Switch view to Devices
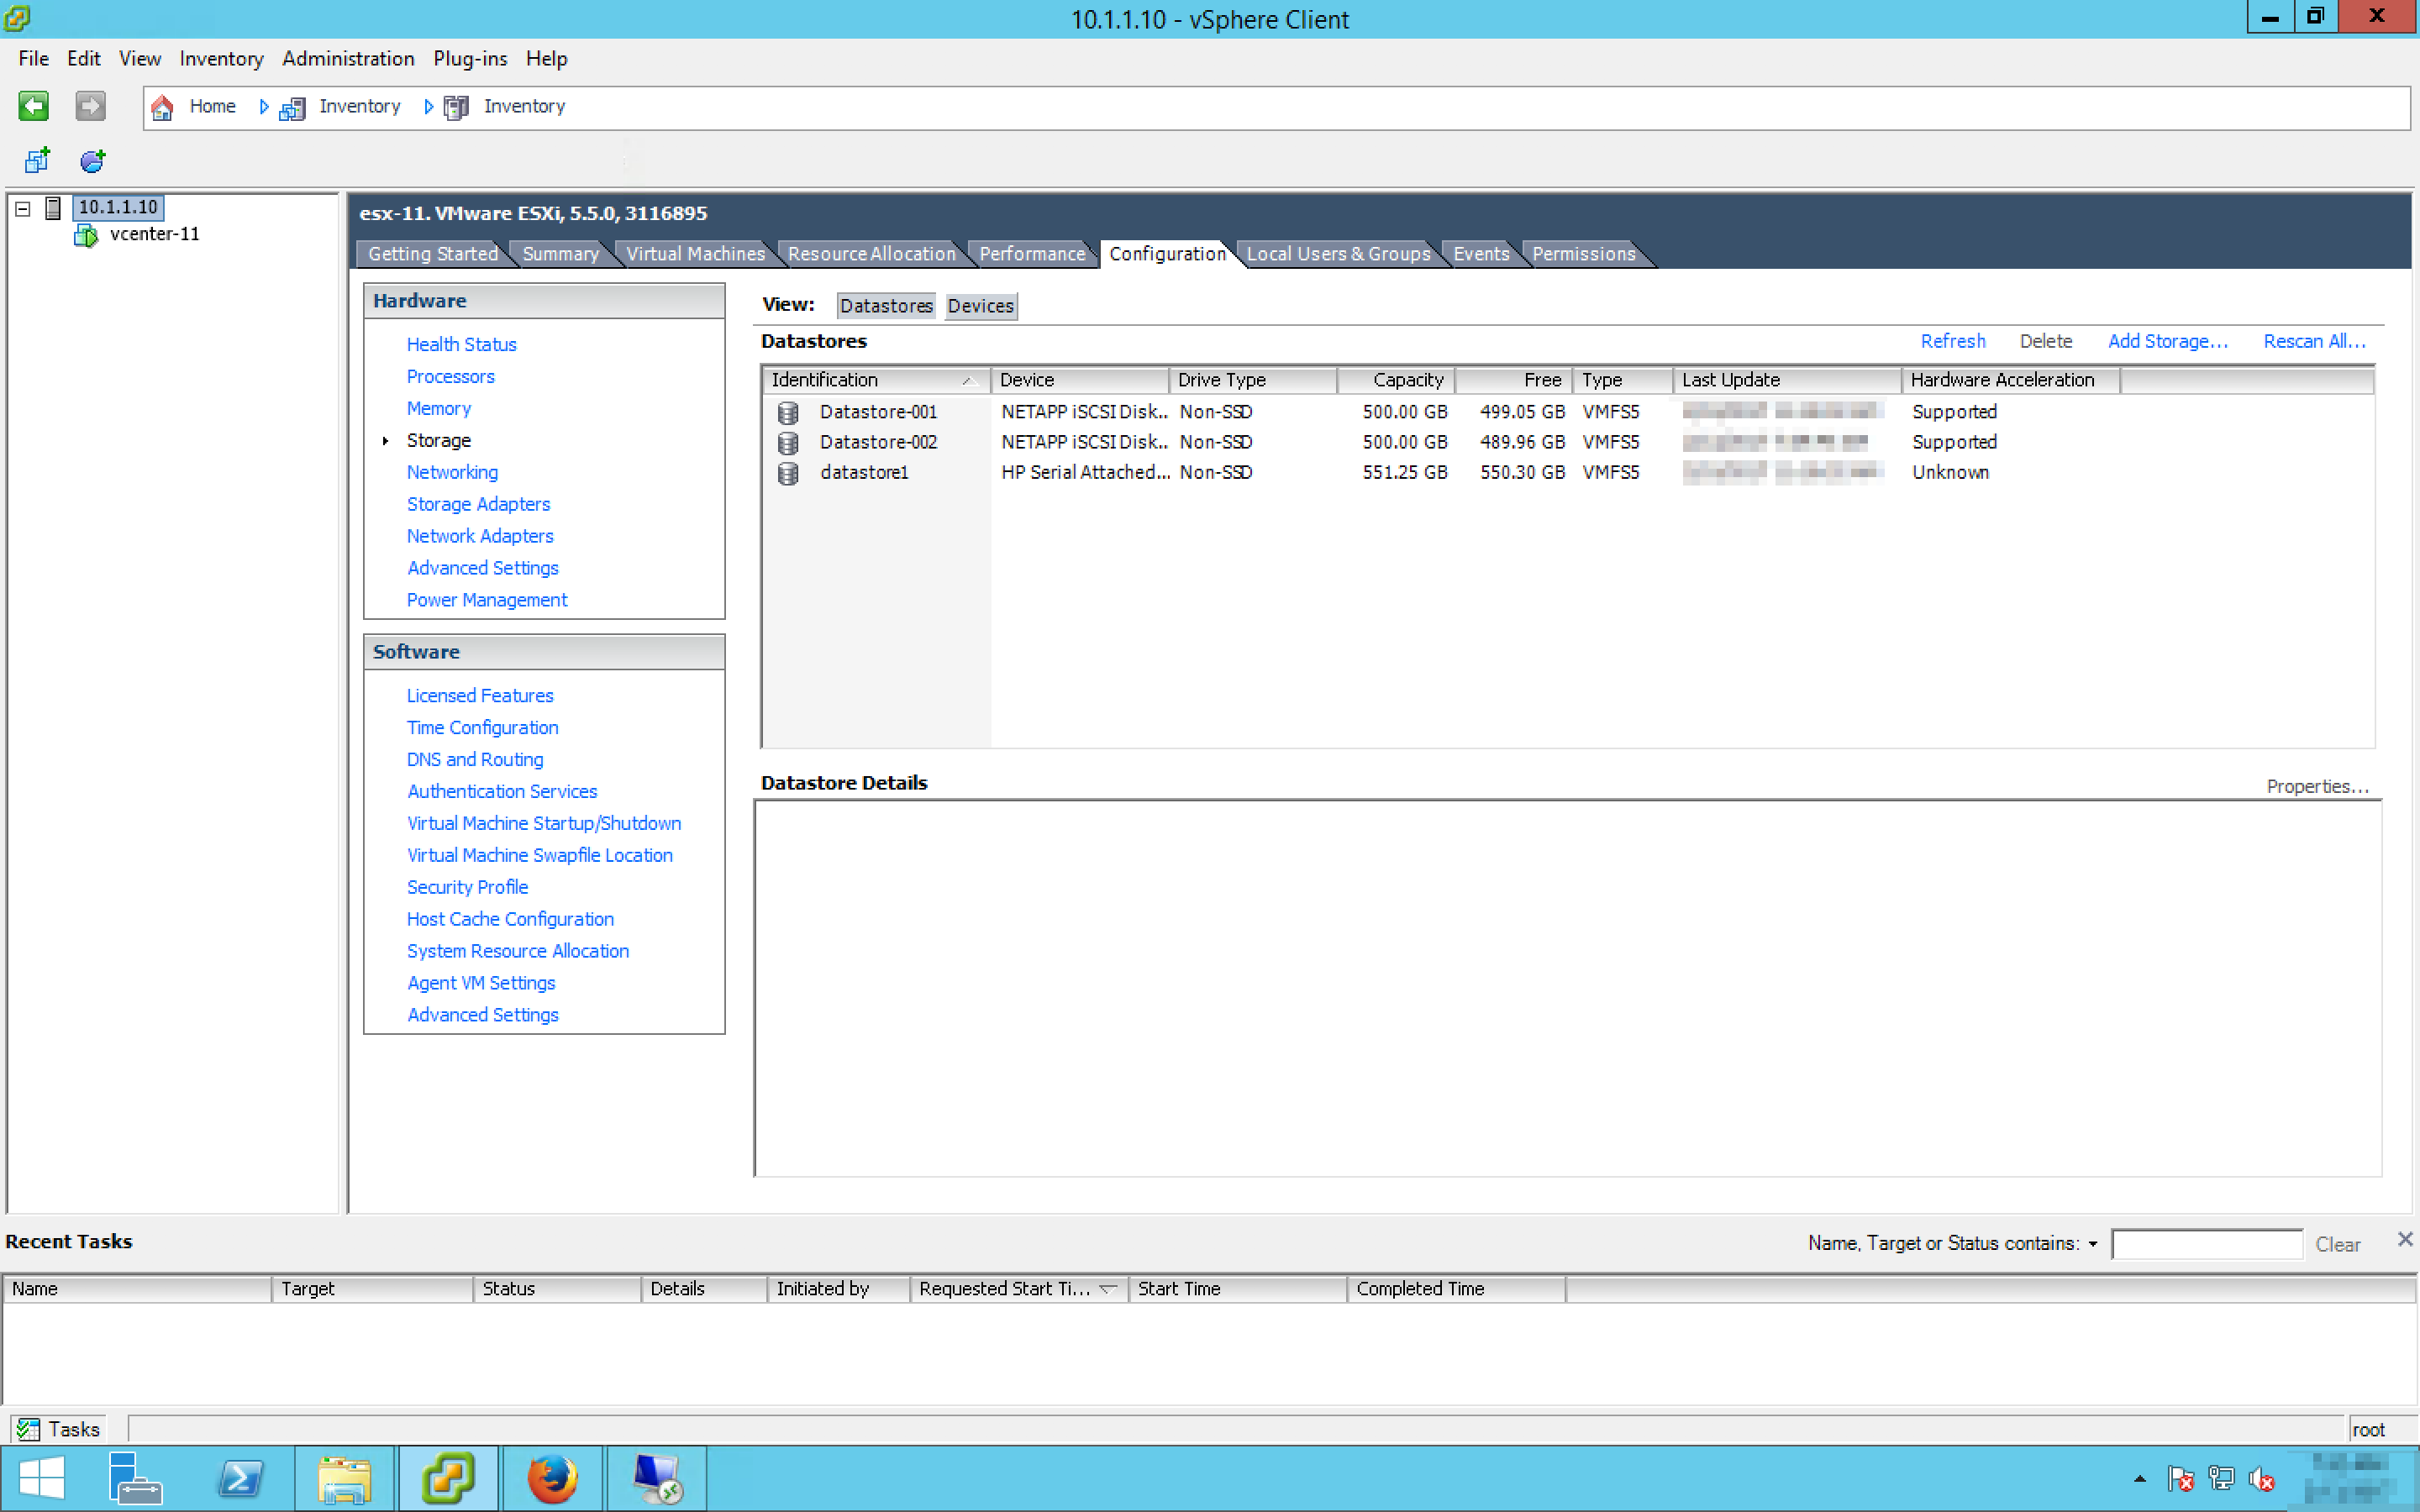The width and height of the screenshot is (2420, 1512). coord(980,306)
